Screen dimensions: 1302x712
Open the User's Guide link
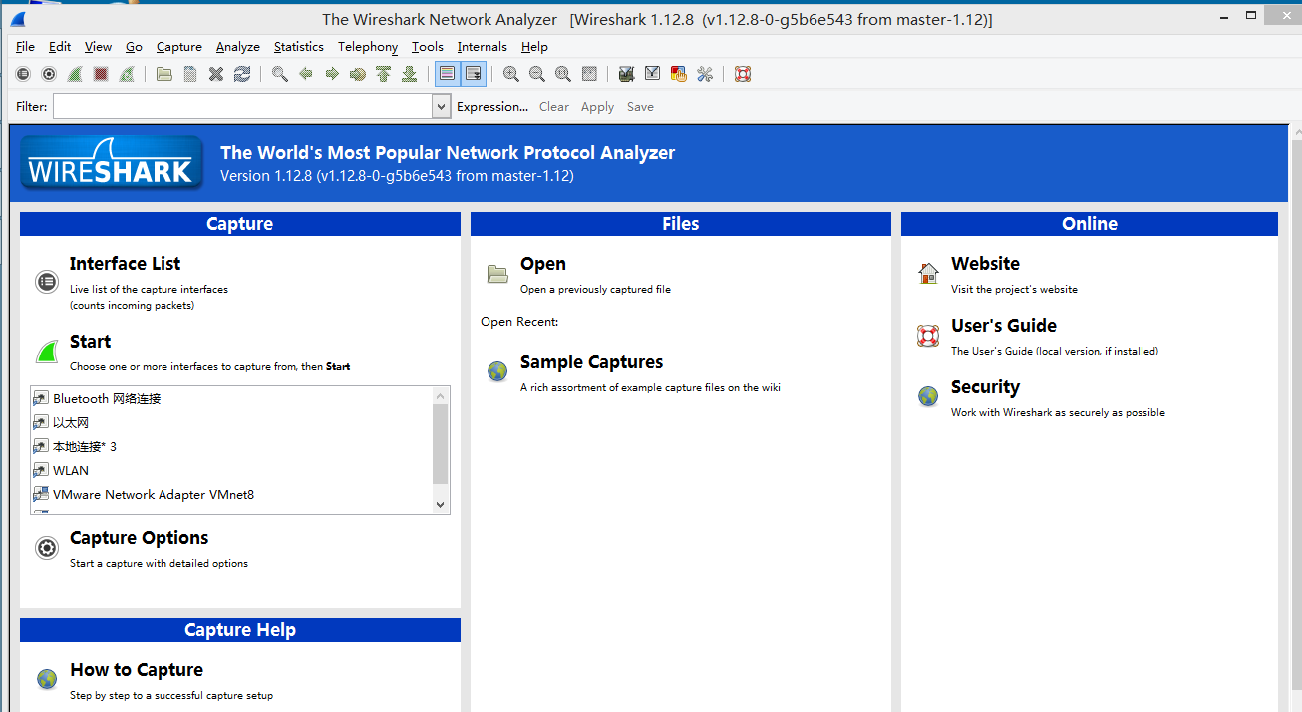coord(1004,326)
